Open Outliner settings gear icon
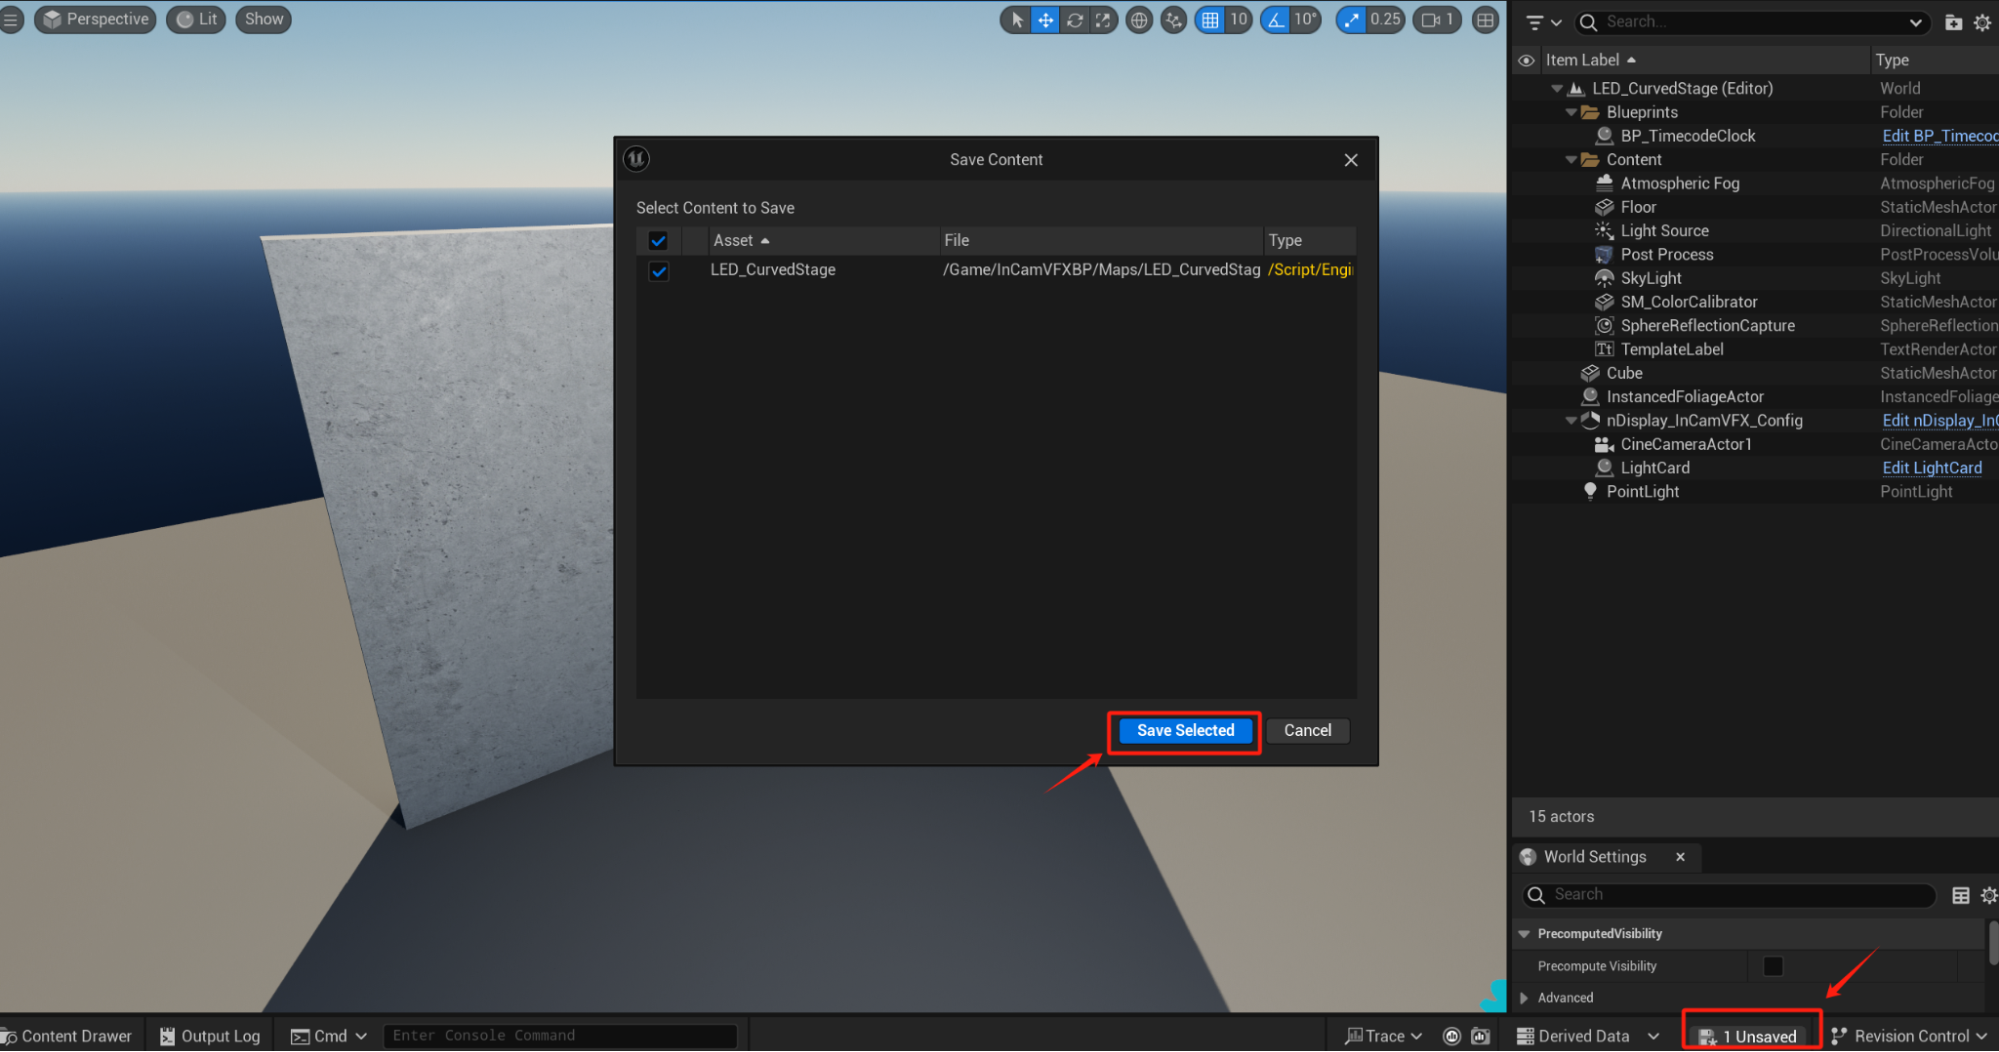The height and width of the screenshot is (1052, 1999). click(1982, 22)
